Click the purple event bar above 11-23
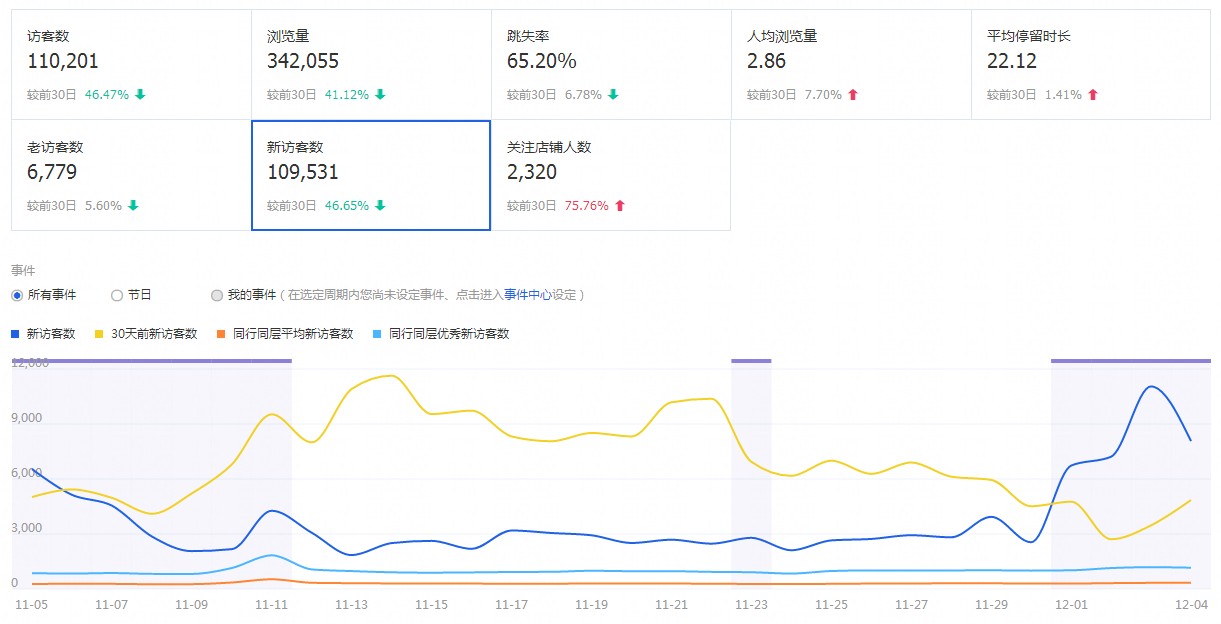 [751, 360]
